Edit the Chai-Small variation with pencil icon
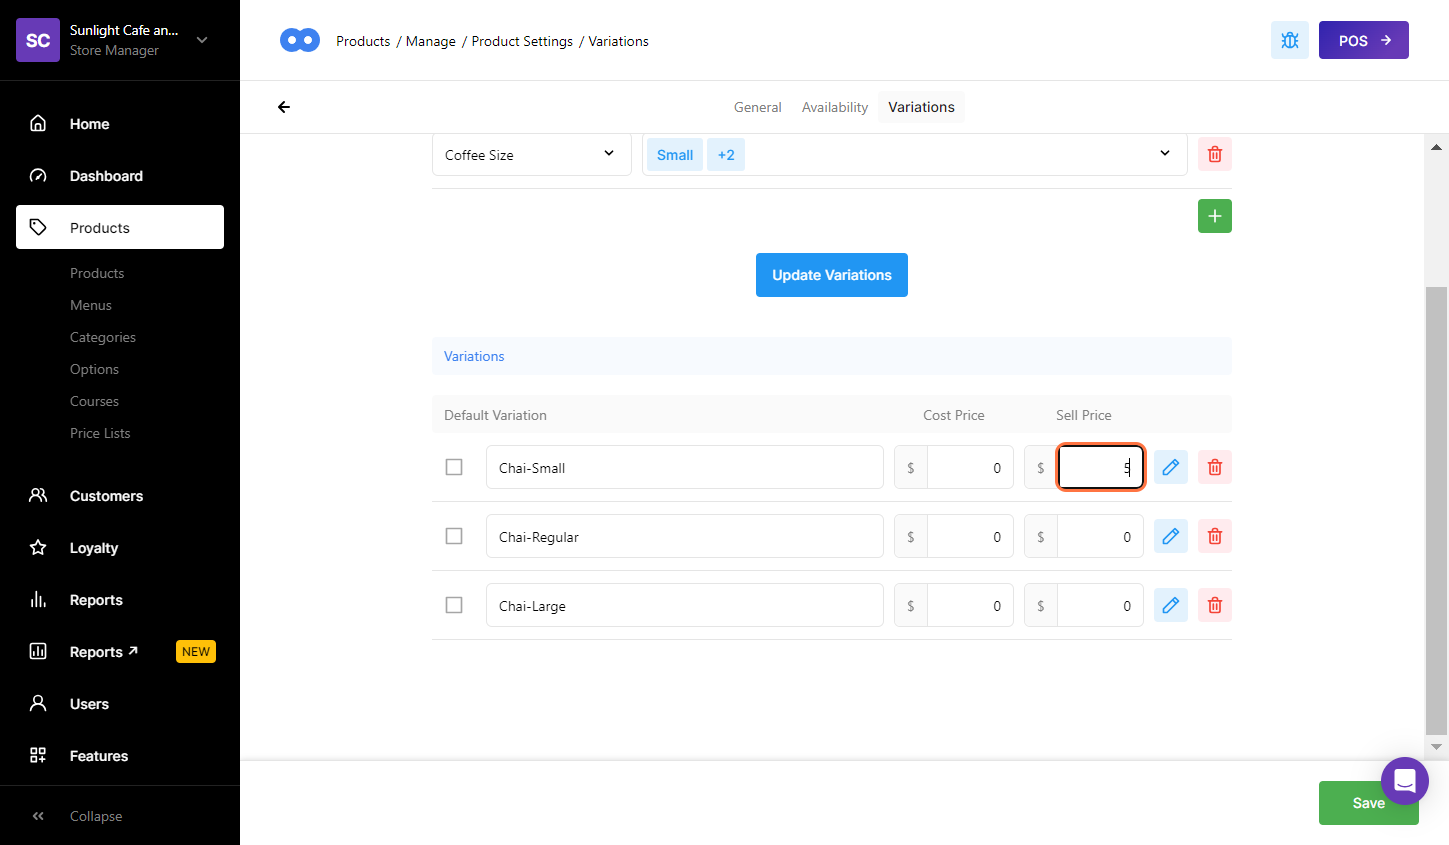1449x845 pixels. coord(1170,467)
